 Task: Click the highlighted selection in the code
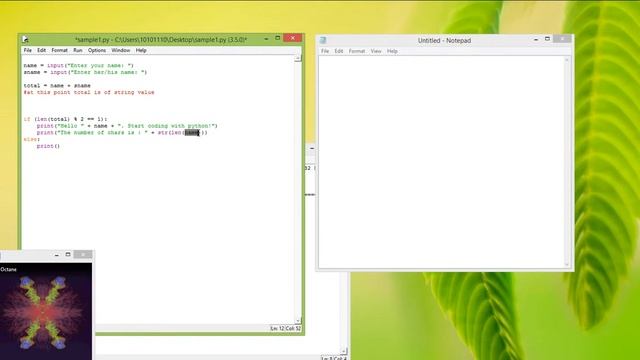coord(192,133)
